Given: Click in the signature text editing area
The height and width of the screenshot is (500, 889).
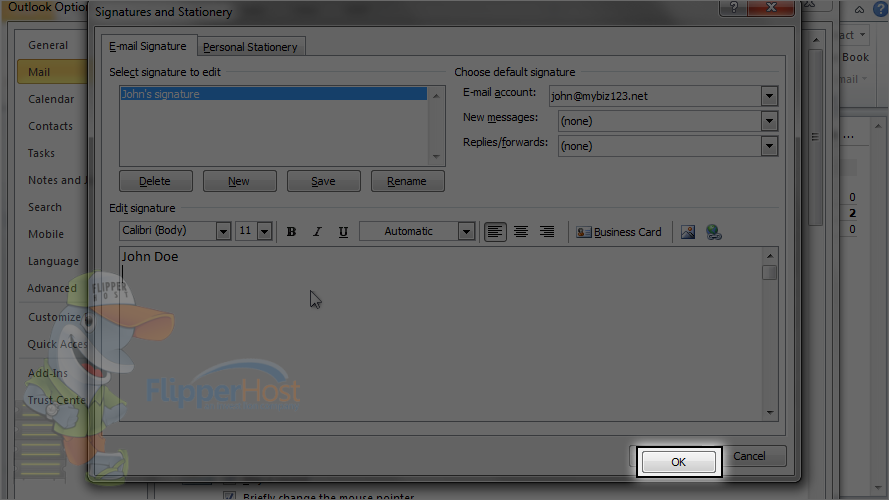Looking at the screenshot, I should [441, 334].
